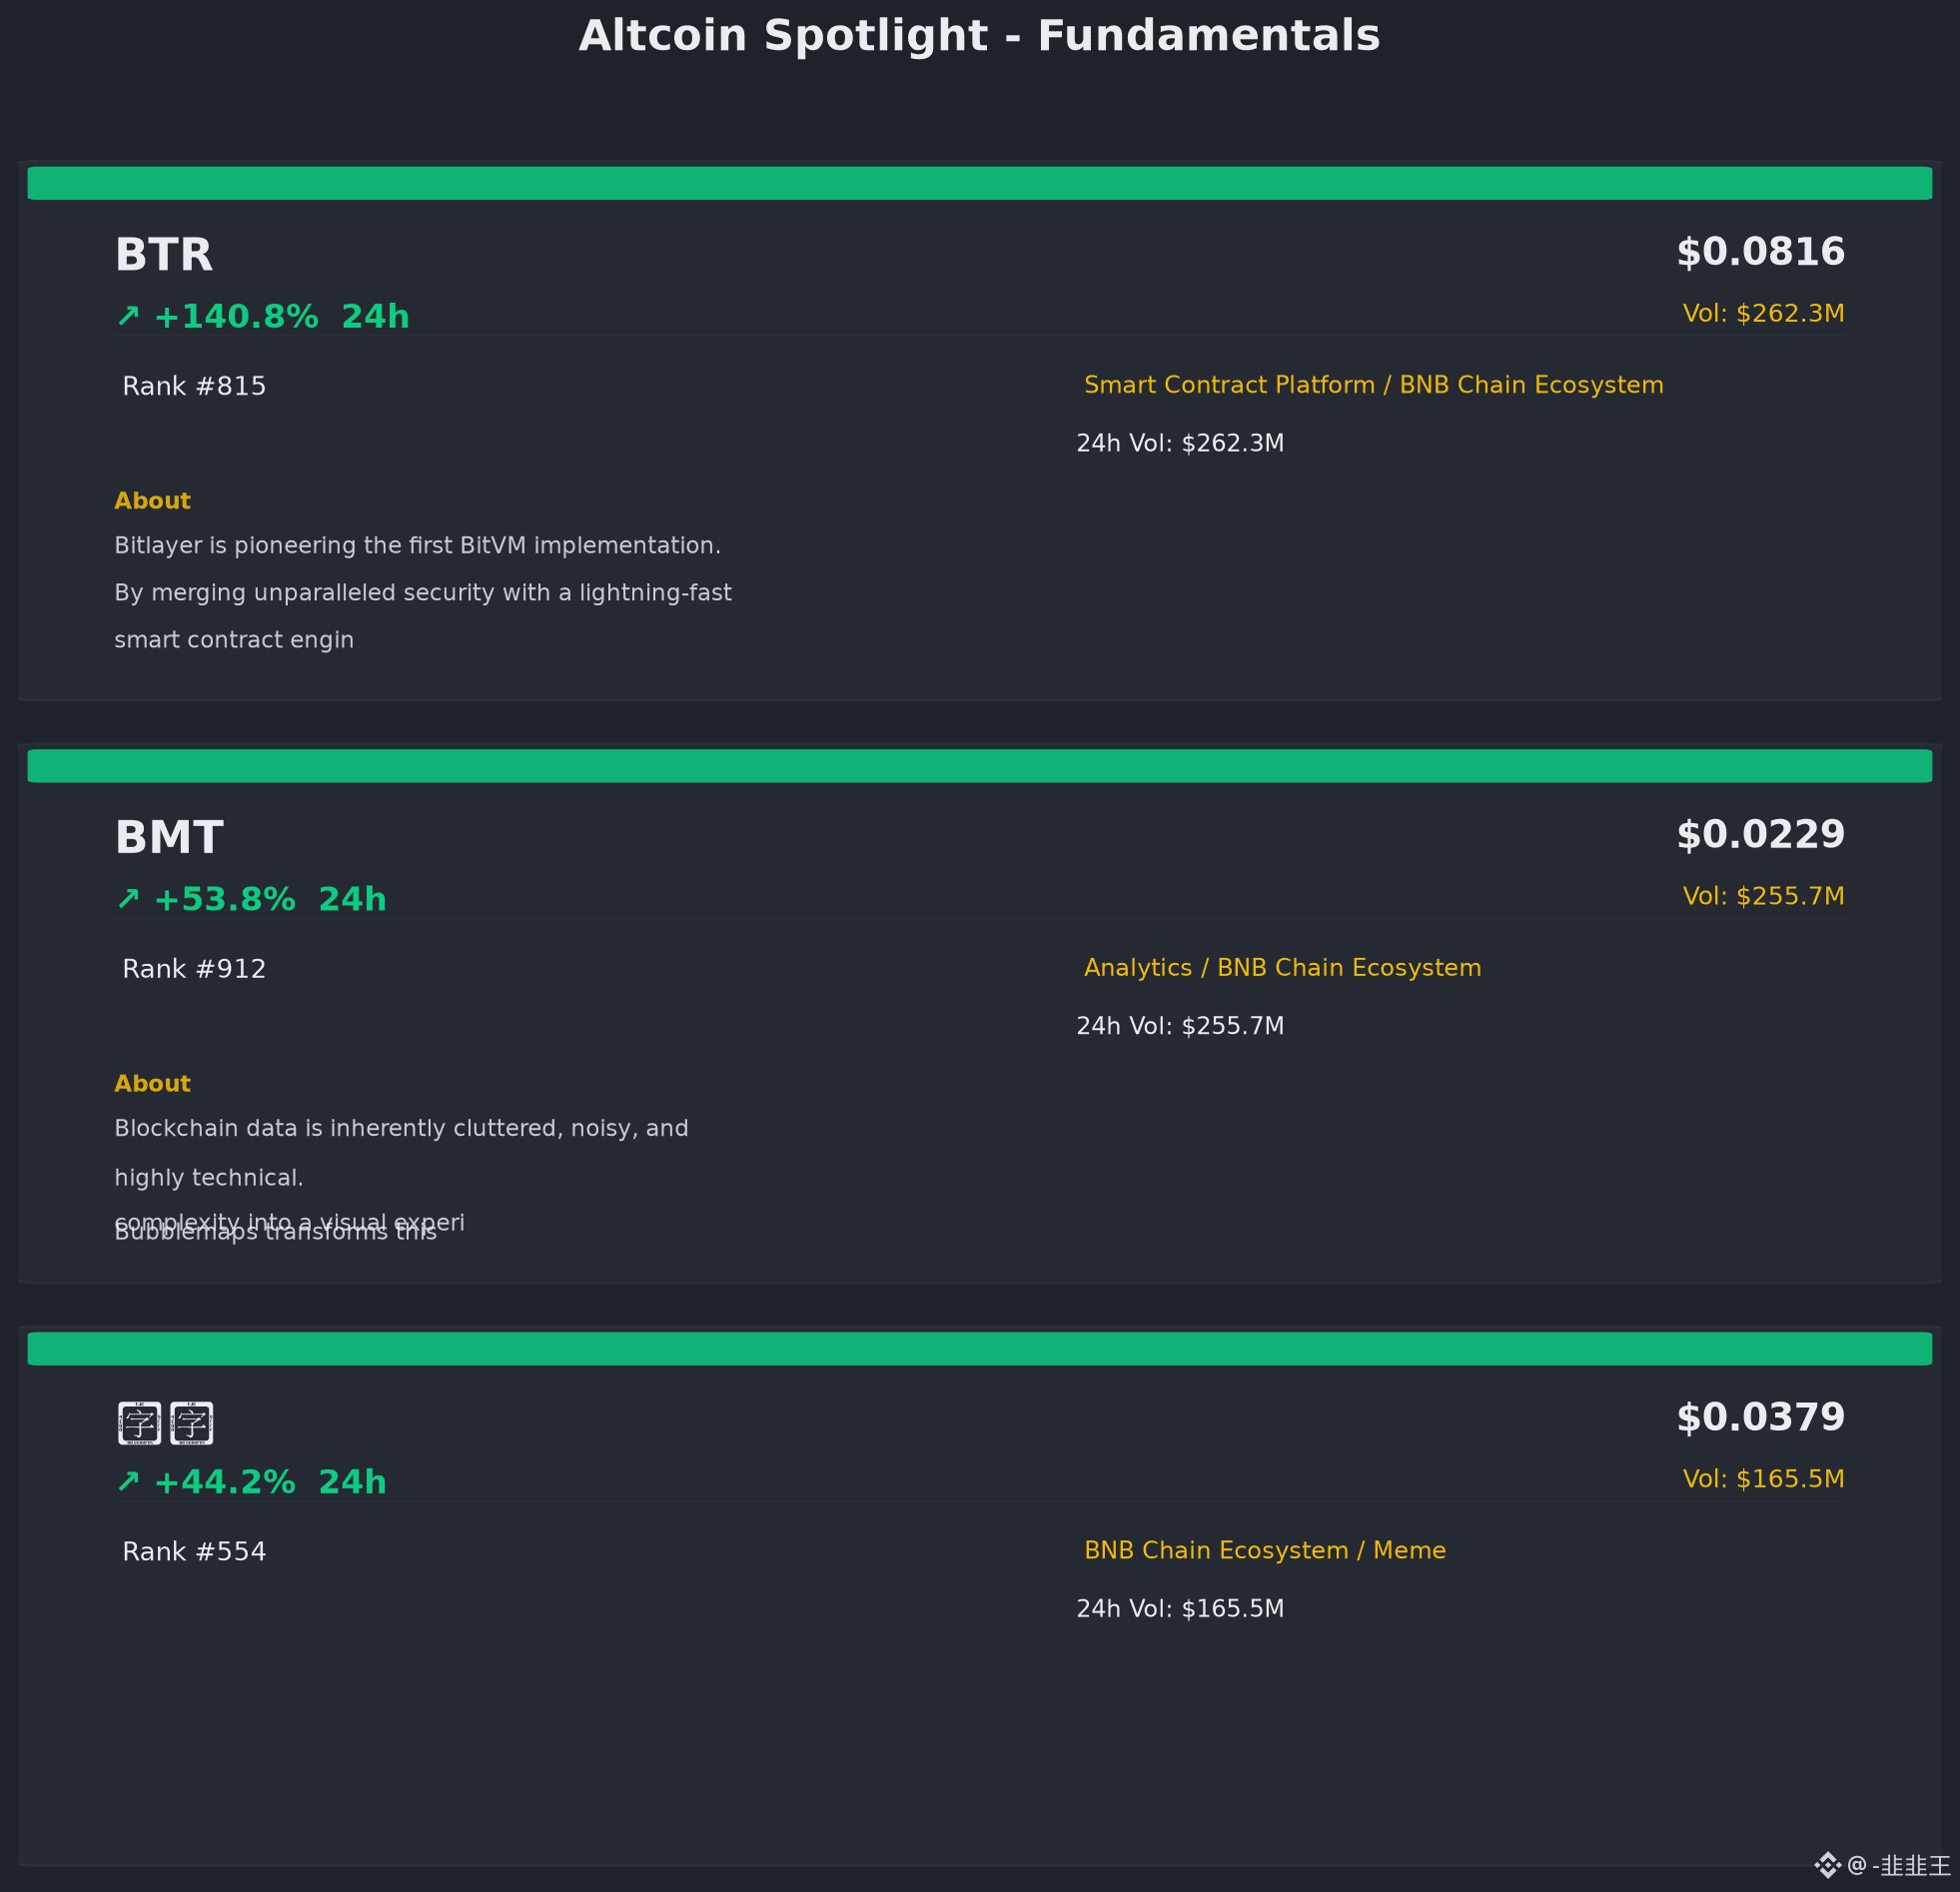This screenshot has height=1892, width=1960.
Task: Click the first boxed character symbol icon
Action: 140,1423
